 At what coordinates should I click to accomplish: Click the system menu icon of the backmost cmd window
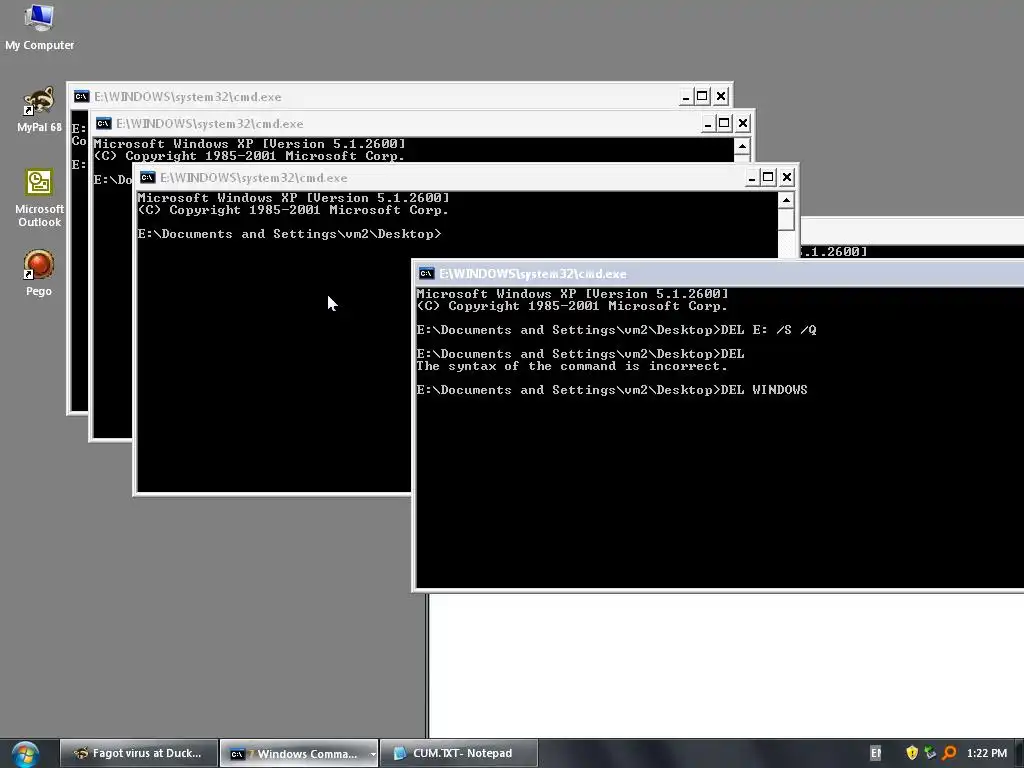[81, 97]
